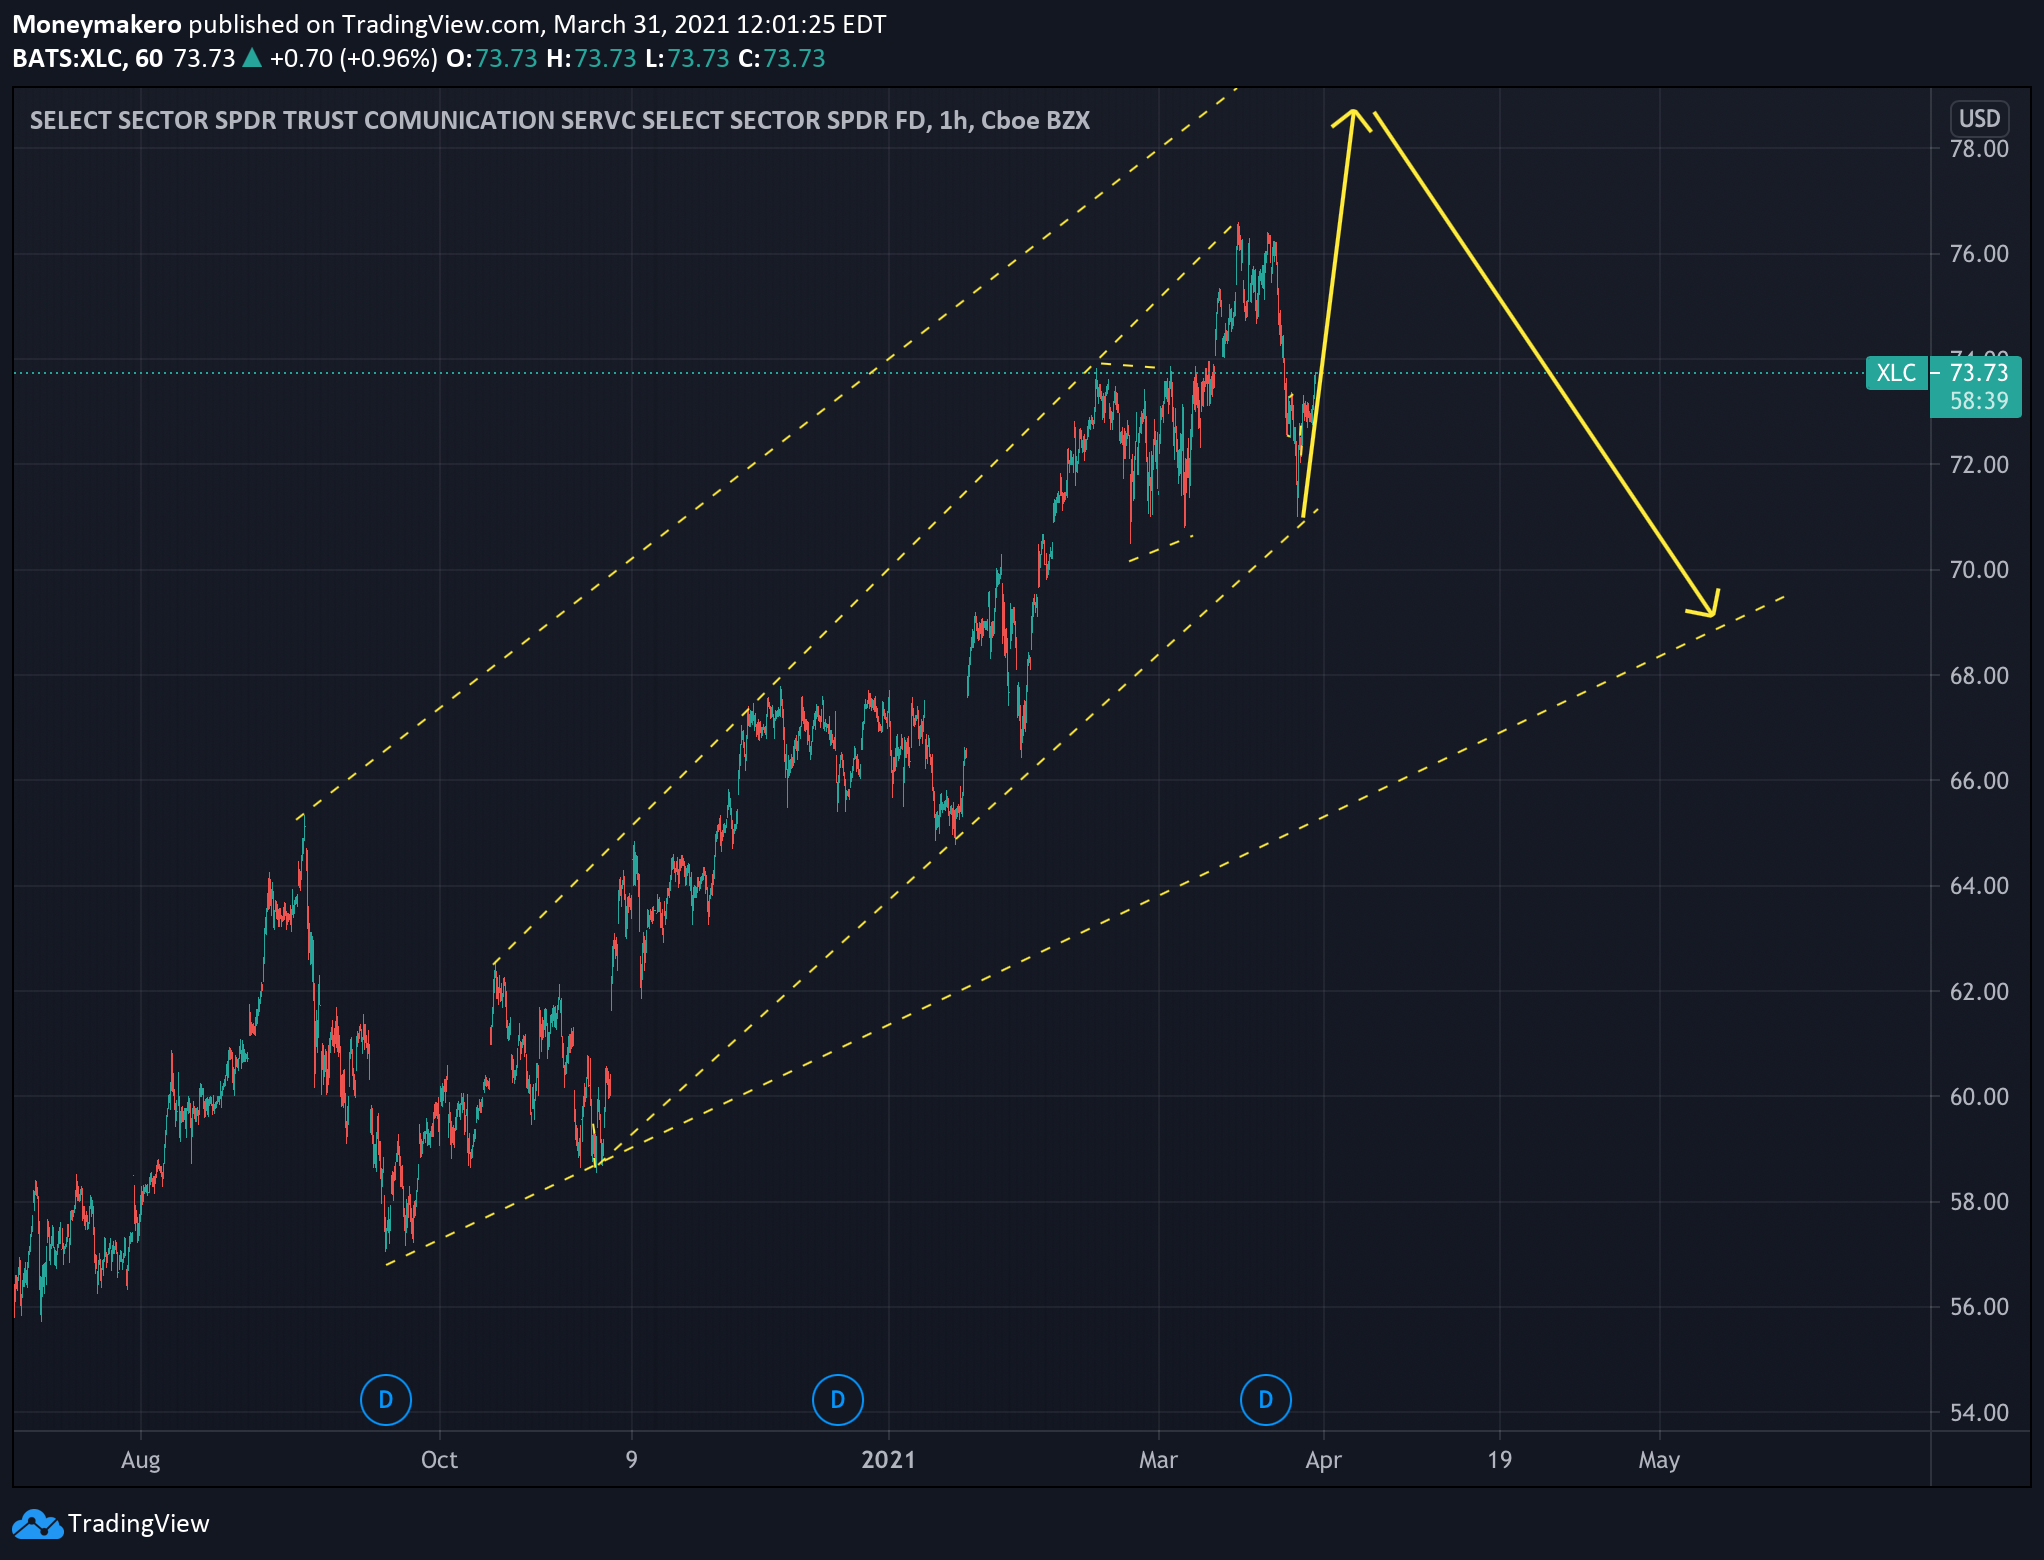Click the USD currency label
The image size is (2044, 1560).
pyautogui.click(x=1979, y=119)
